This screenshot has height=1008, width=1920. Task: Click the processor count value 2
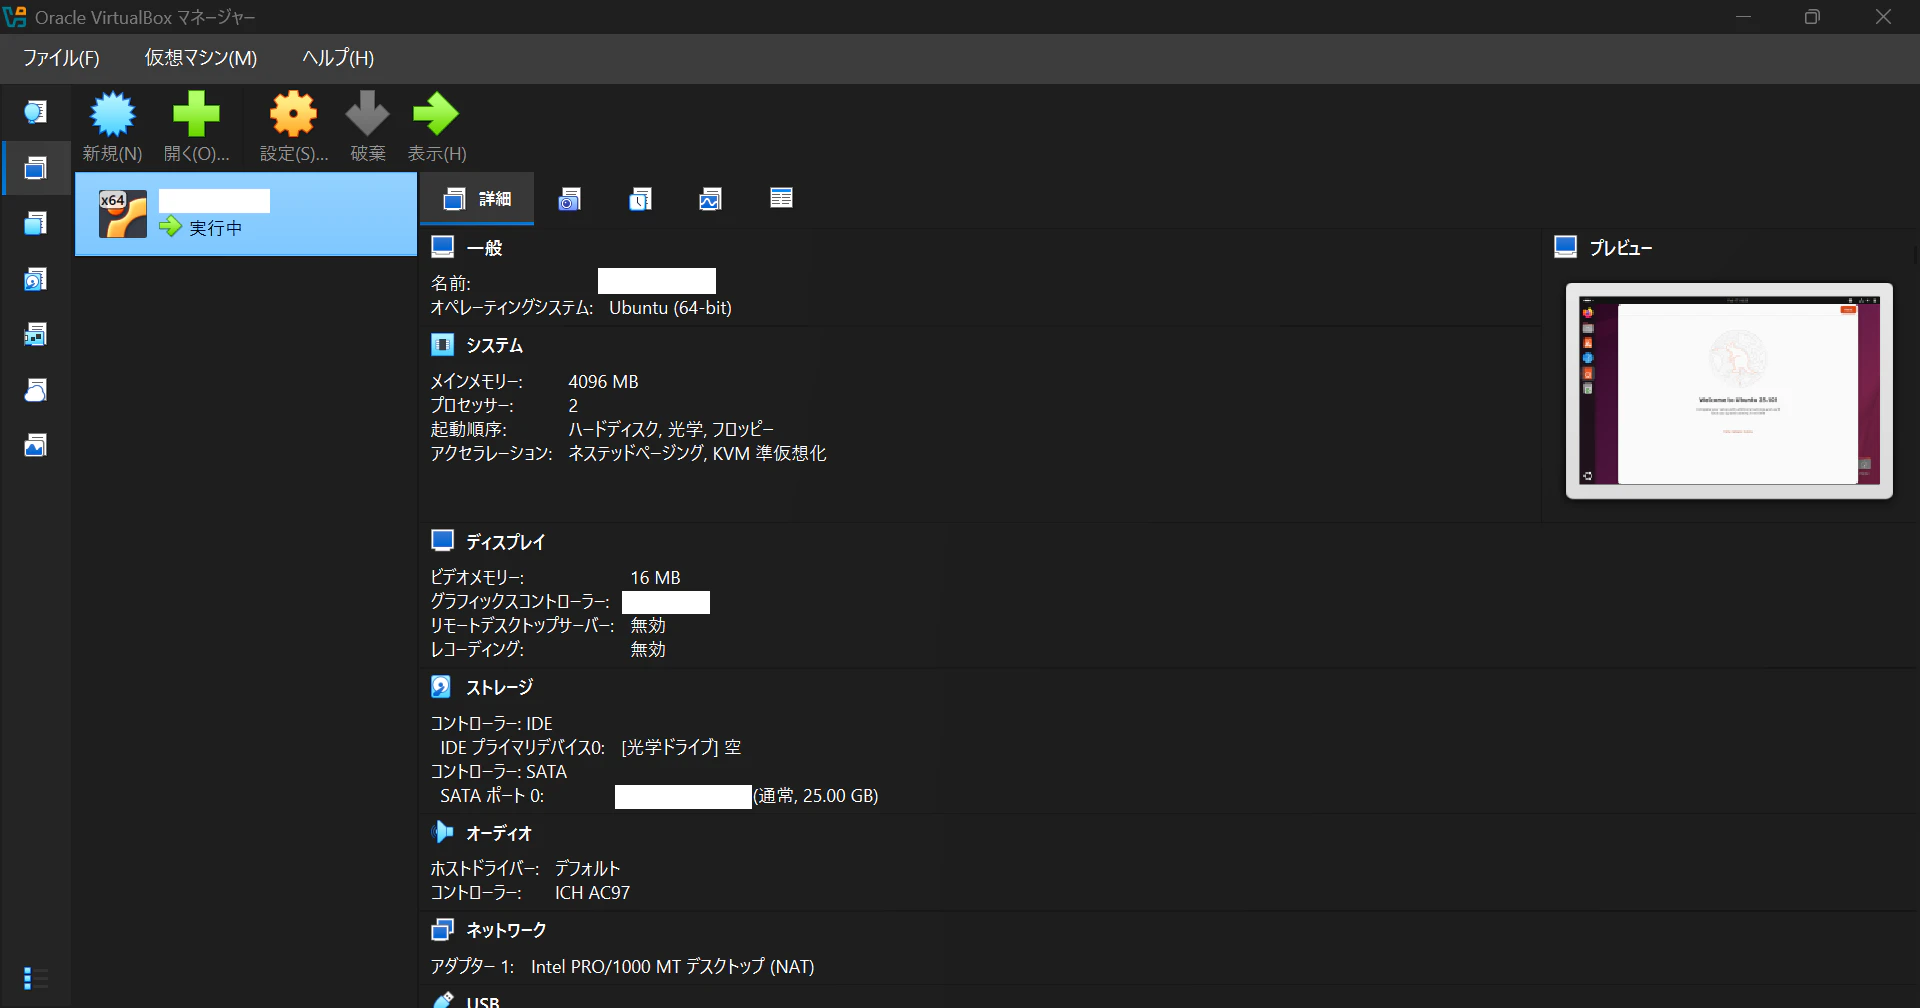pyautogui.click(x=573, y=406)
